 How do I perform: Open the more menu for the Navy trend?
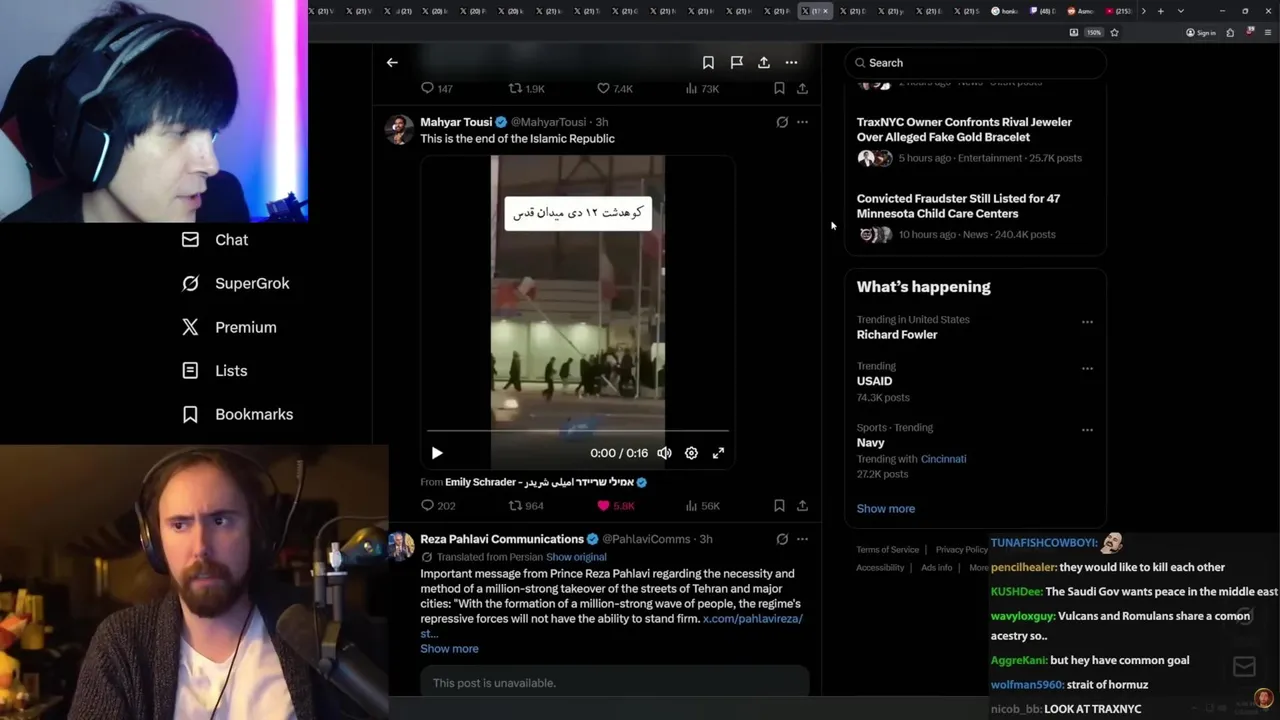(x=1087, y=430)
